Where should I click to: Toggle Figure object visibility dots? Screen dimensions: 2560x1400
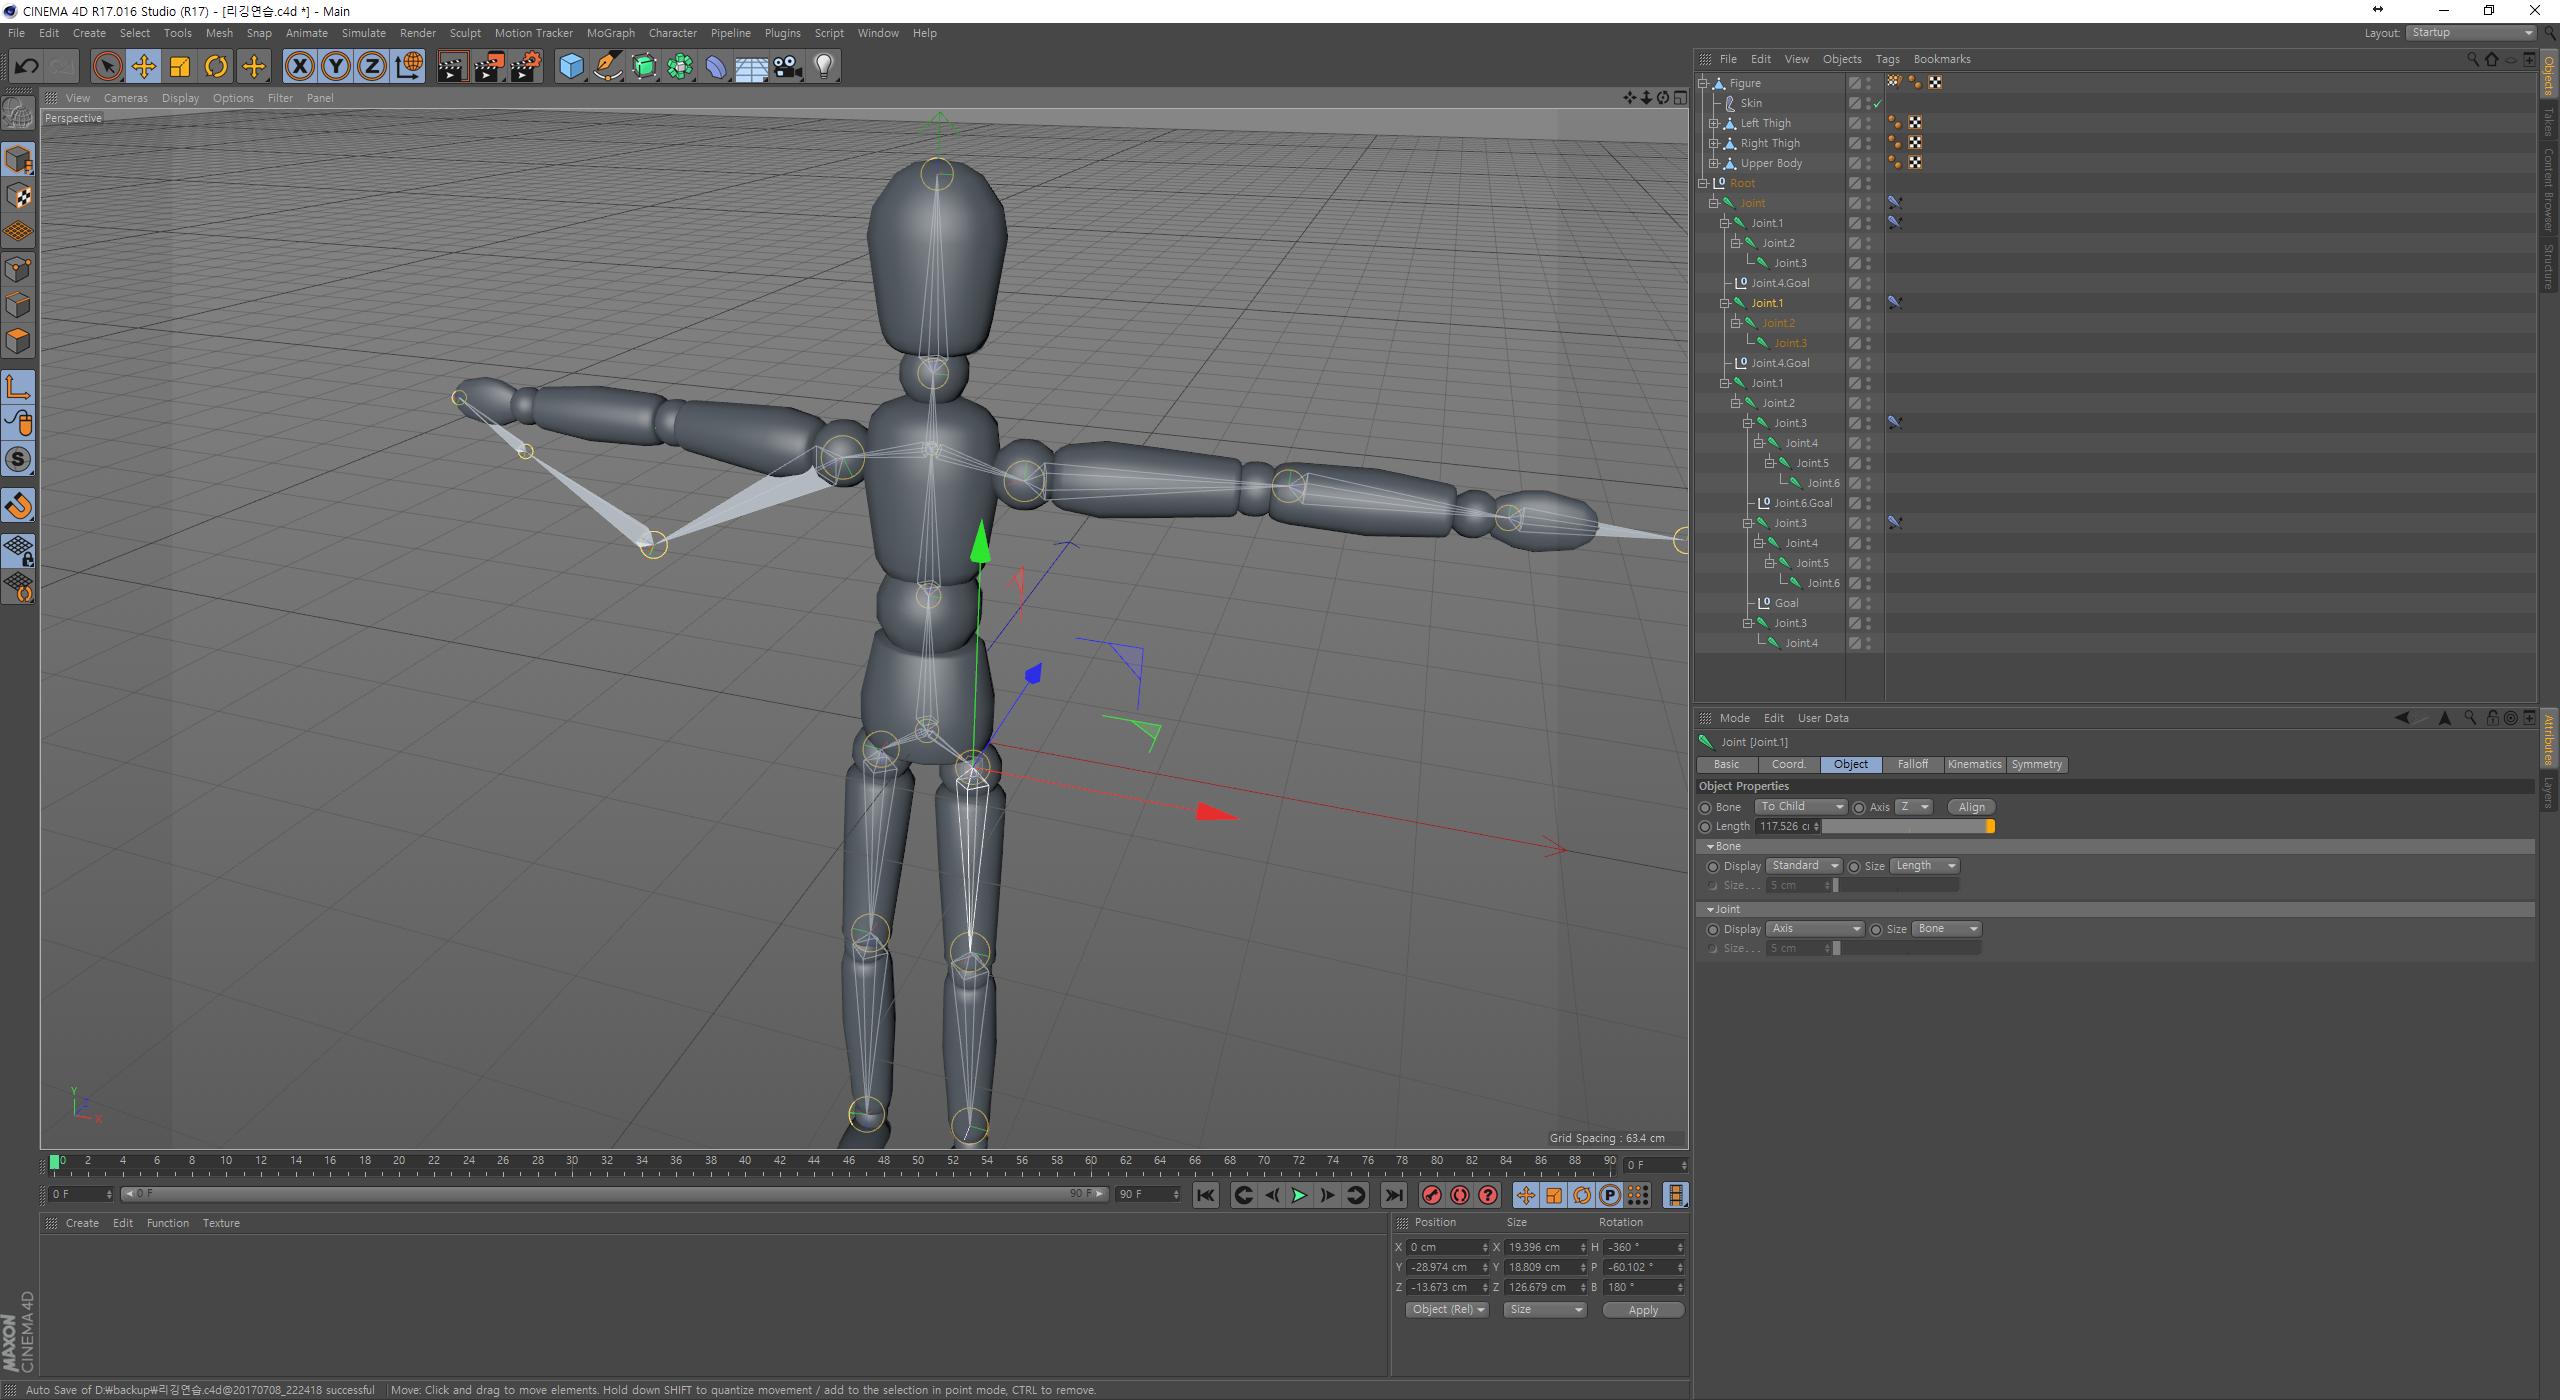pyautogui.click(x=1868, y=83)
